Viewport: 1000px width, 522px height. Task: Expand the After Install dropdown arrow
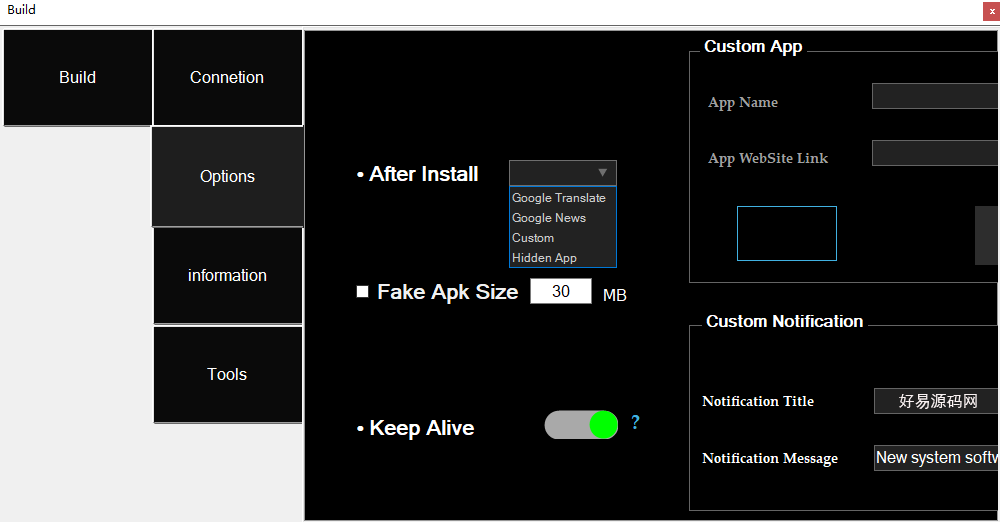pos(602,173)
